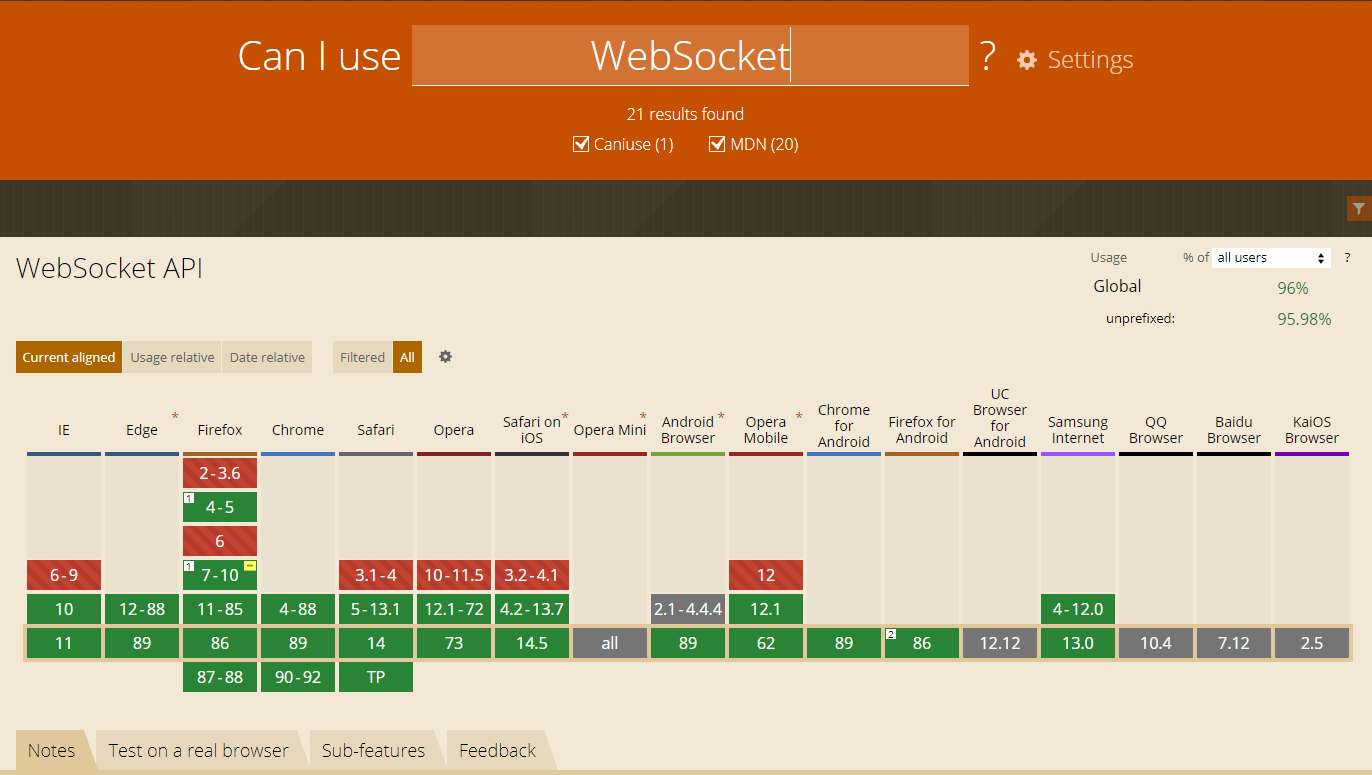Switch to Filtered browser view

(362, 357)
